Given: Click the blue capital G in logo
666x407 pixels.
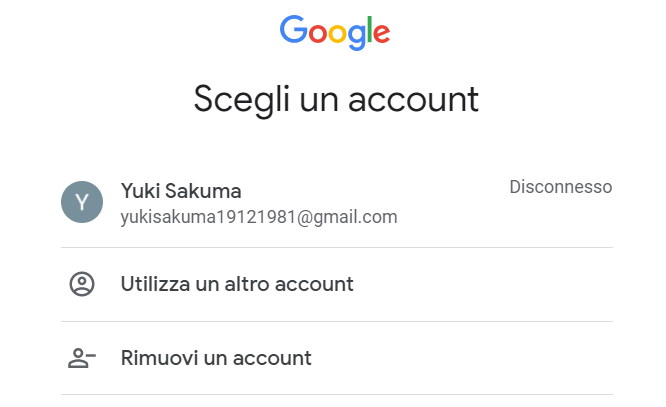Looking at the screenshot, I should click(293, 30).
